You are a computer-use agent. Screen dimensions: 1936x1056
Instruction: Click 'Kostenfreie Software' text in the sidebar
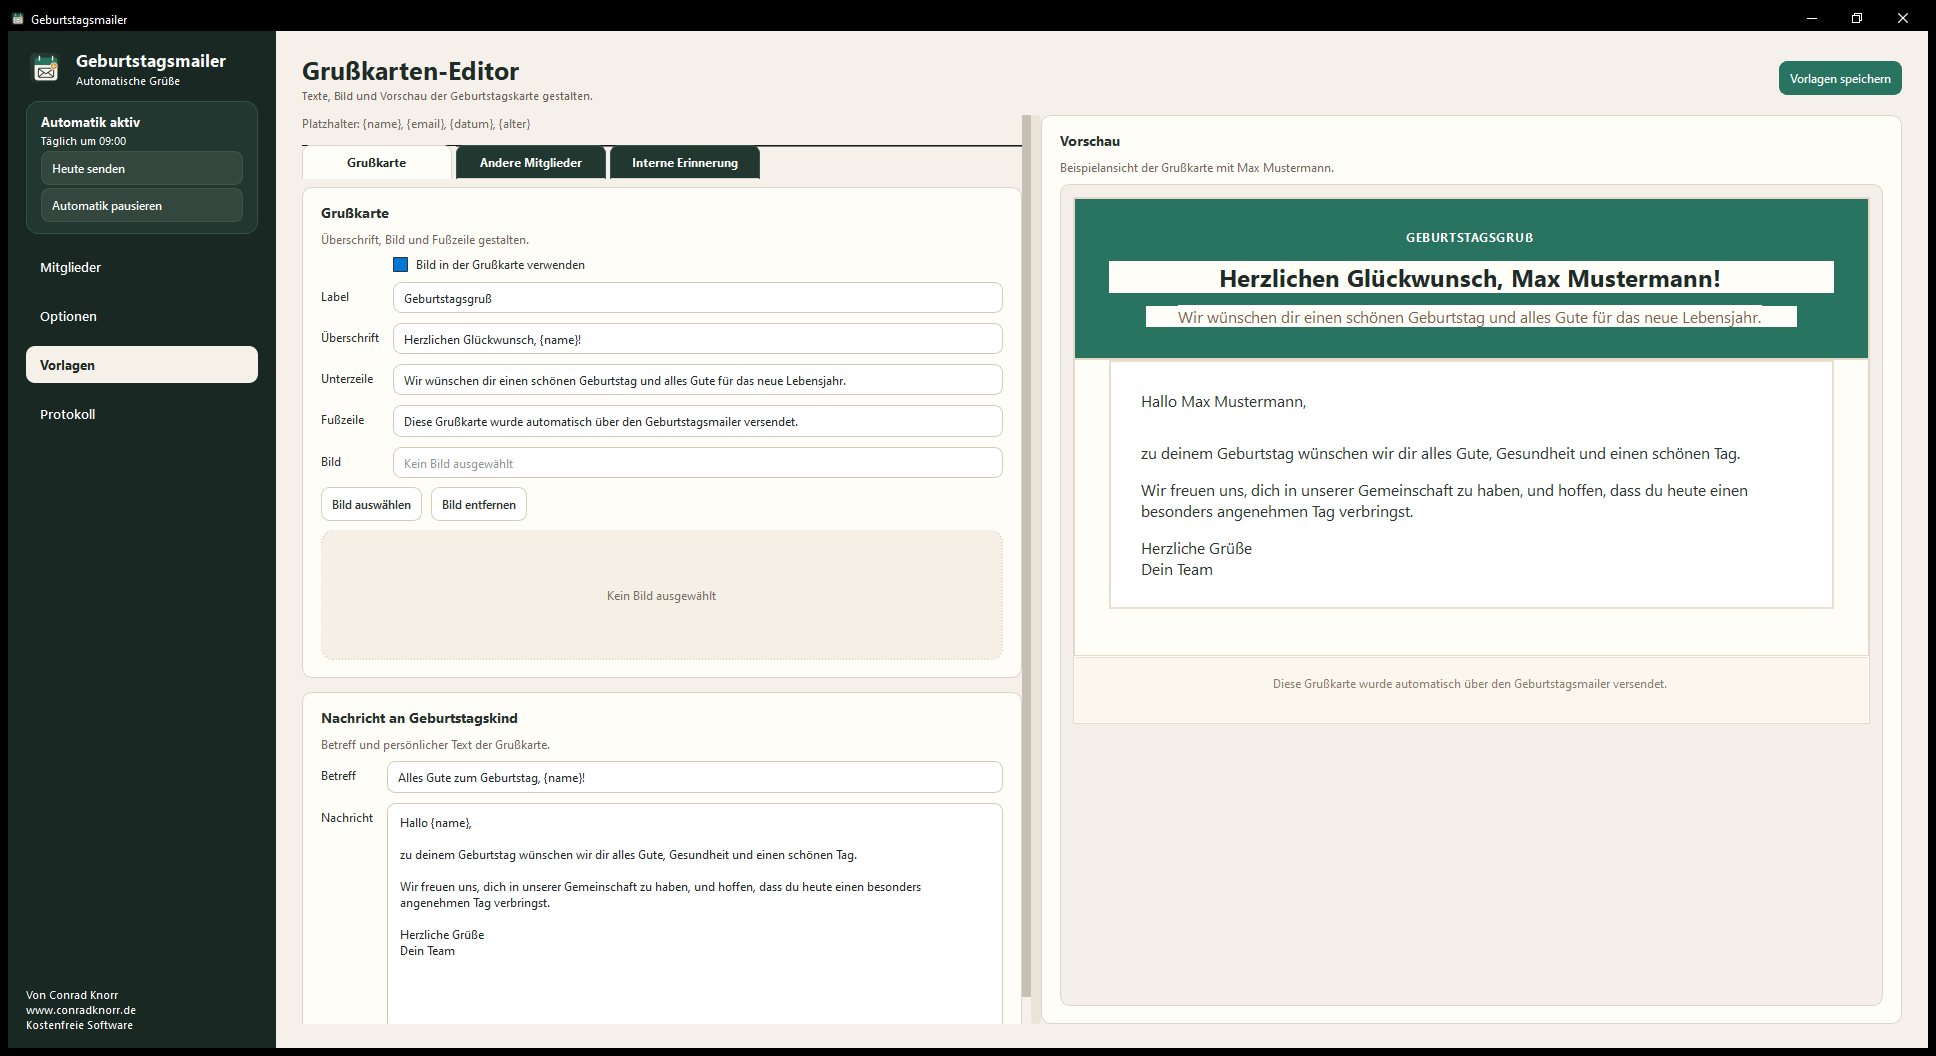(79, 1025)
